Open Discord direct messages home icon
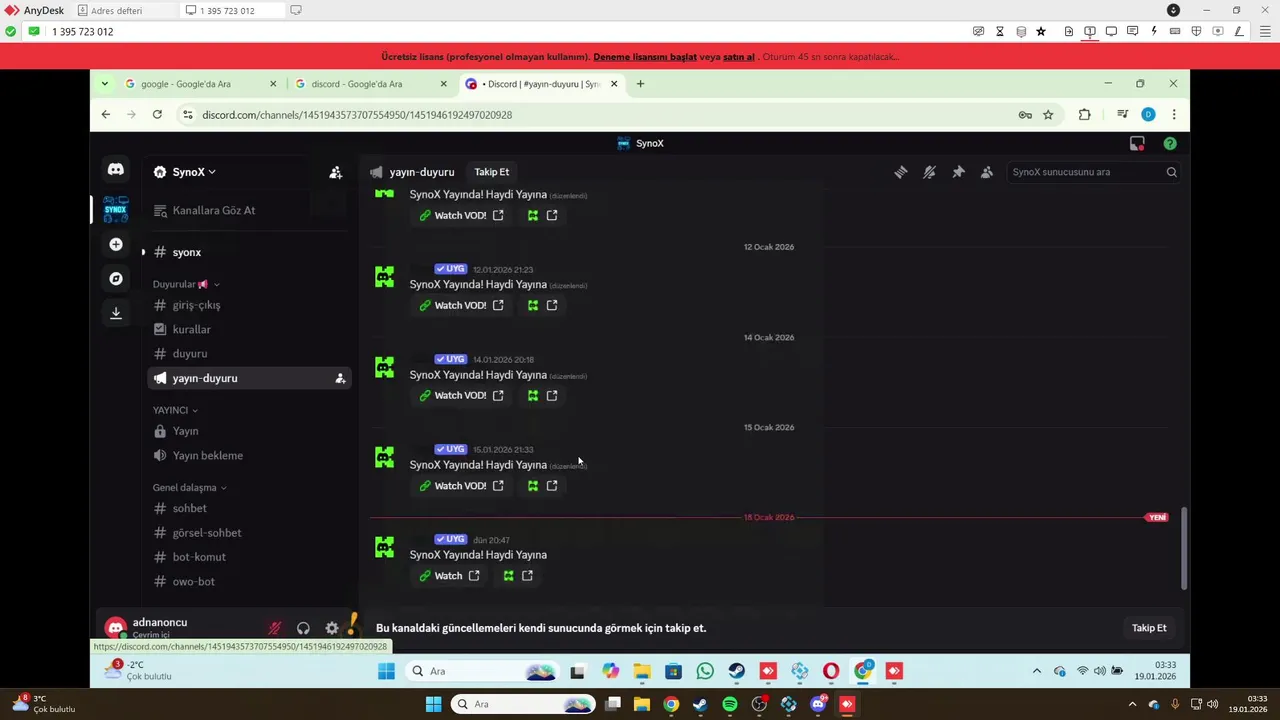 116,170
